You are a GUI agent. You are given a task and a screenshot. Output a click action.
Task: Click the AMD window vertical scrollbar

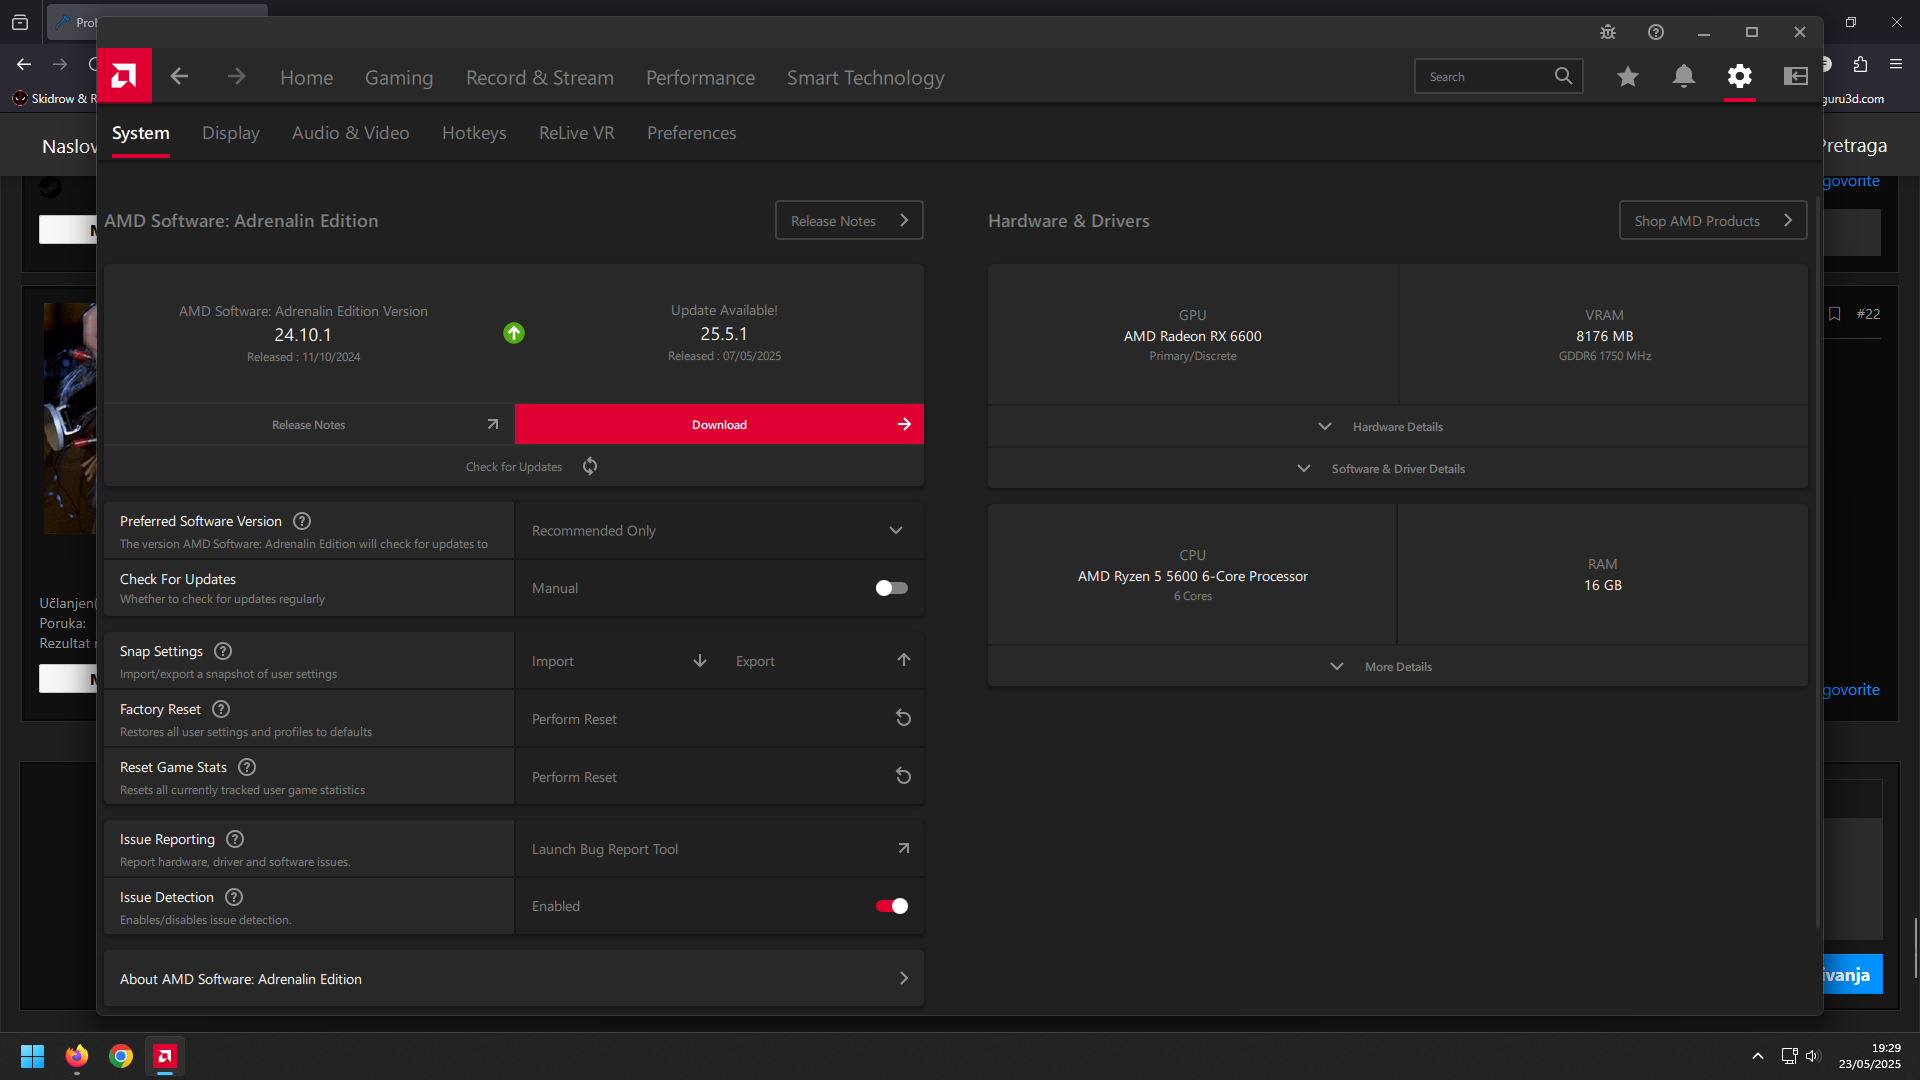(x=1817, y=560)
